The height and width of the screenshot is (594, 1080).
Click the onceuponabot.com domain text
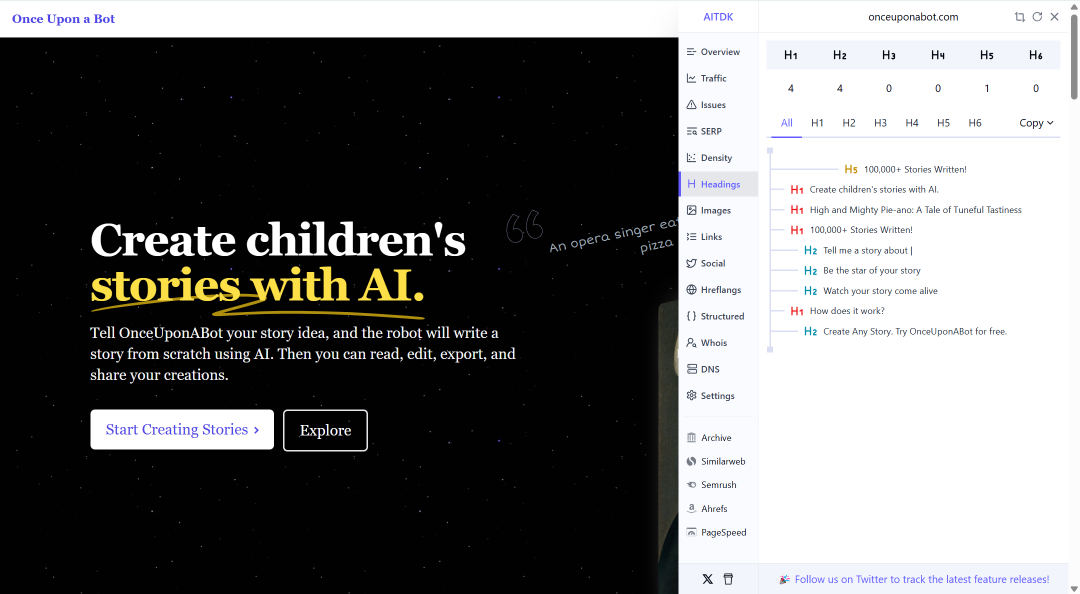(913, 17)
